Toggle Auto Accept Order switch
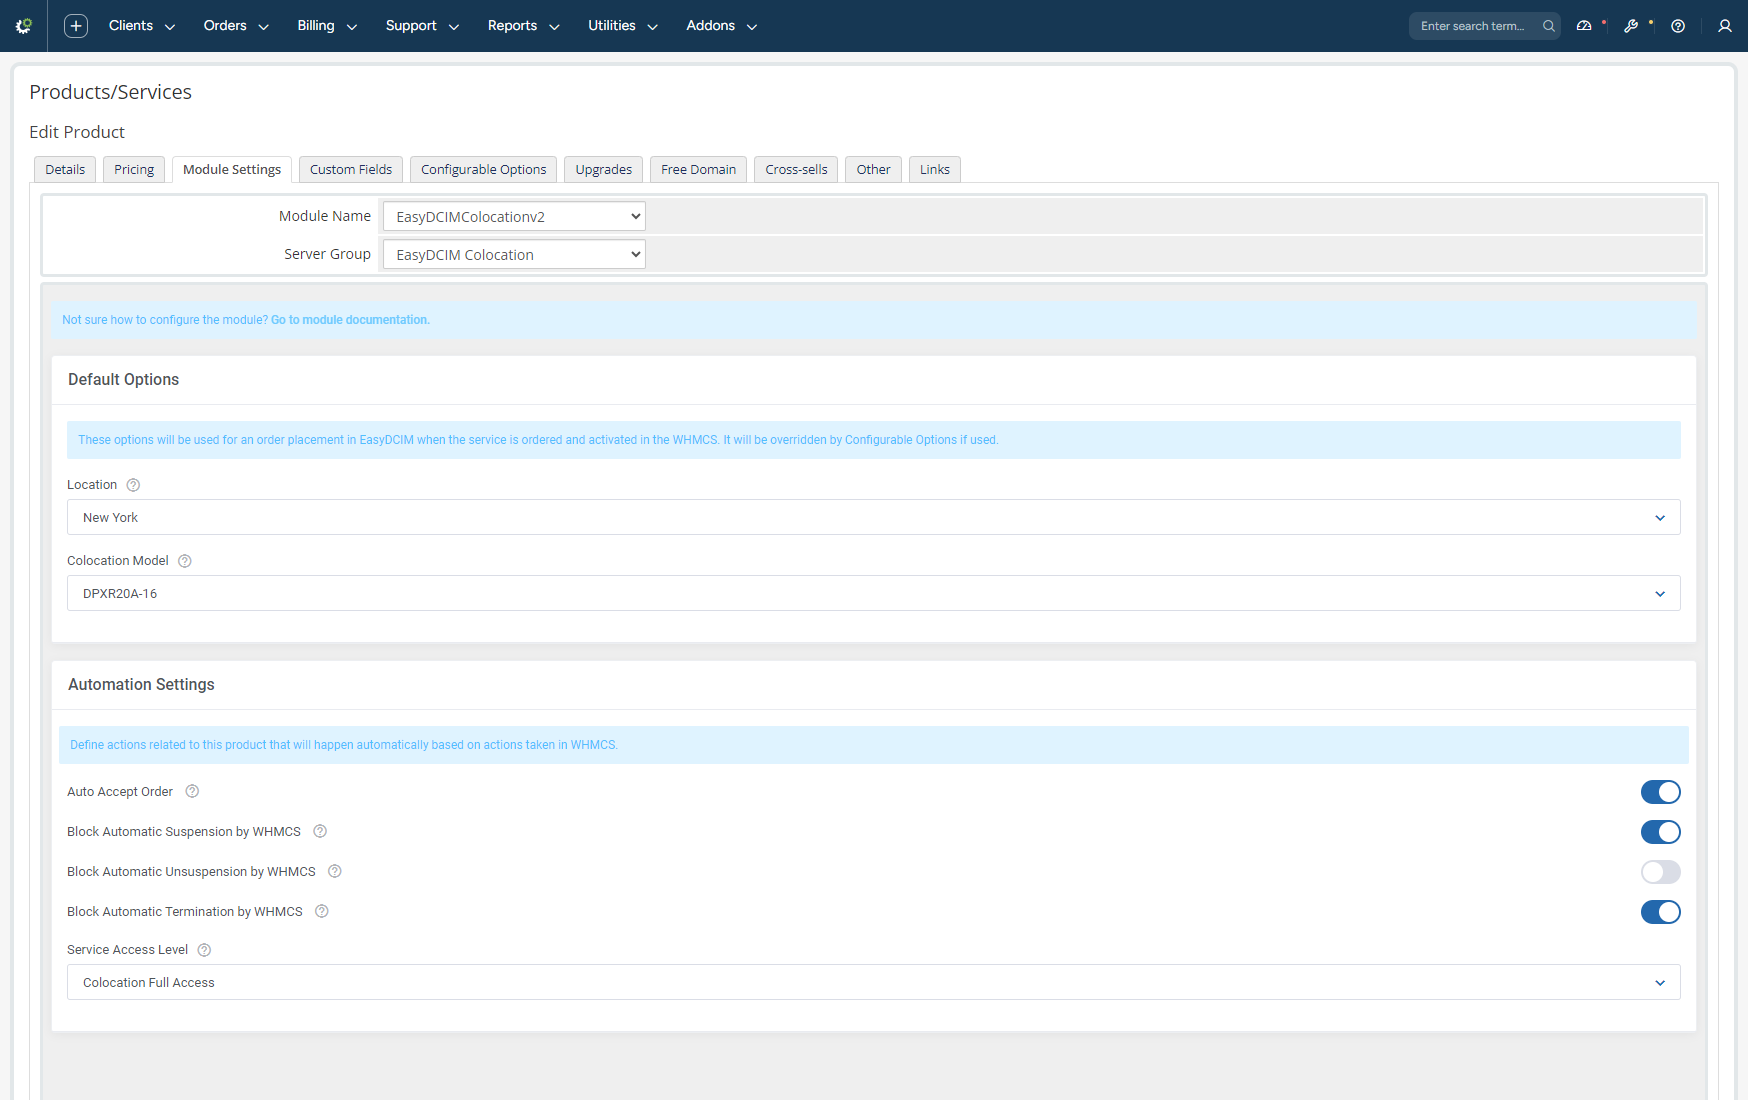The image size is (1748, 1100). click(x=1660, y=792)
